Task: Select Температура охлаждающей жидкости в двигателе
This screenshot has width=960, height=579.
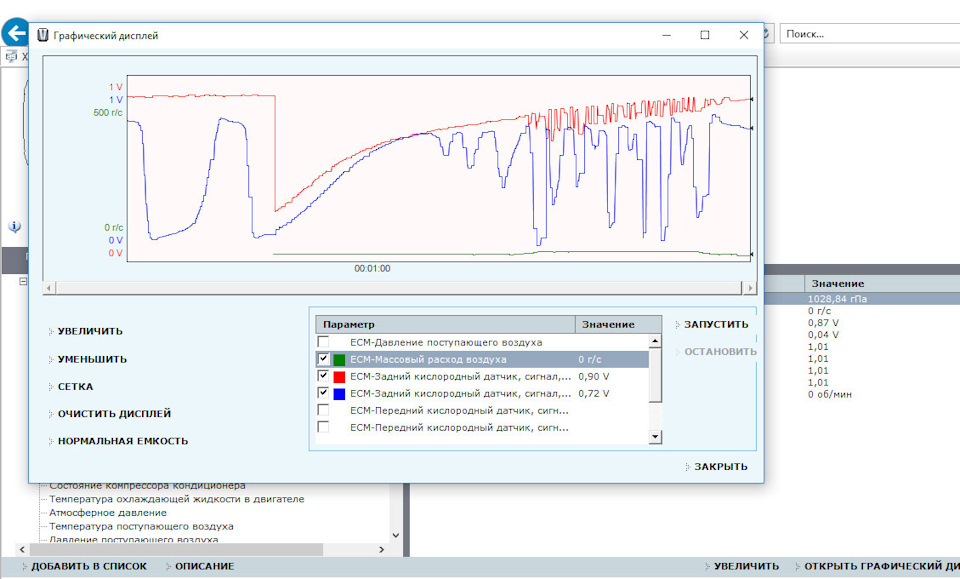Action: point(176,499)
